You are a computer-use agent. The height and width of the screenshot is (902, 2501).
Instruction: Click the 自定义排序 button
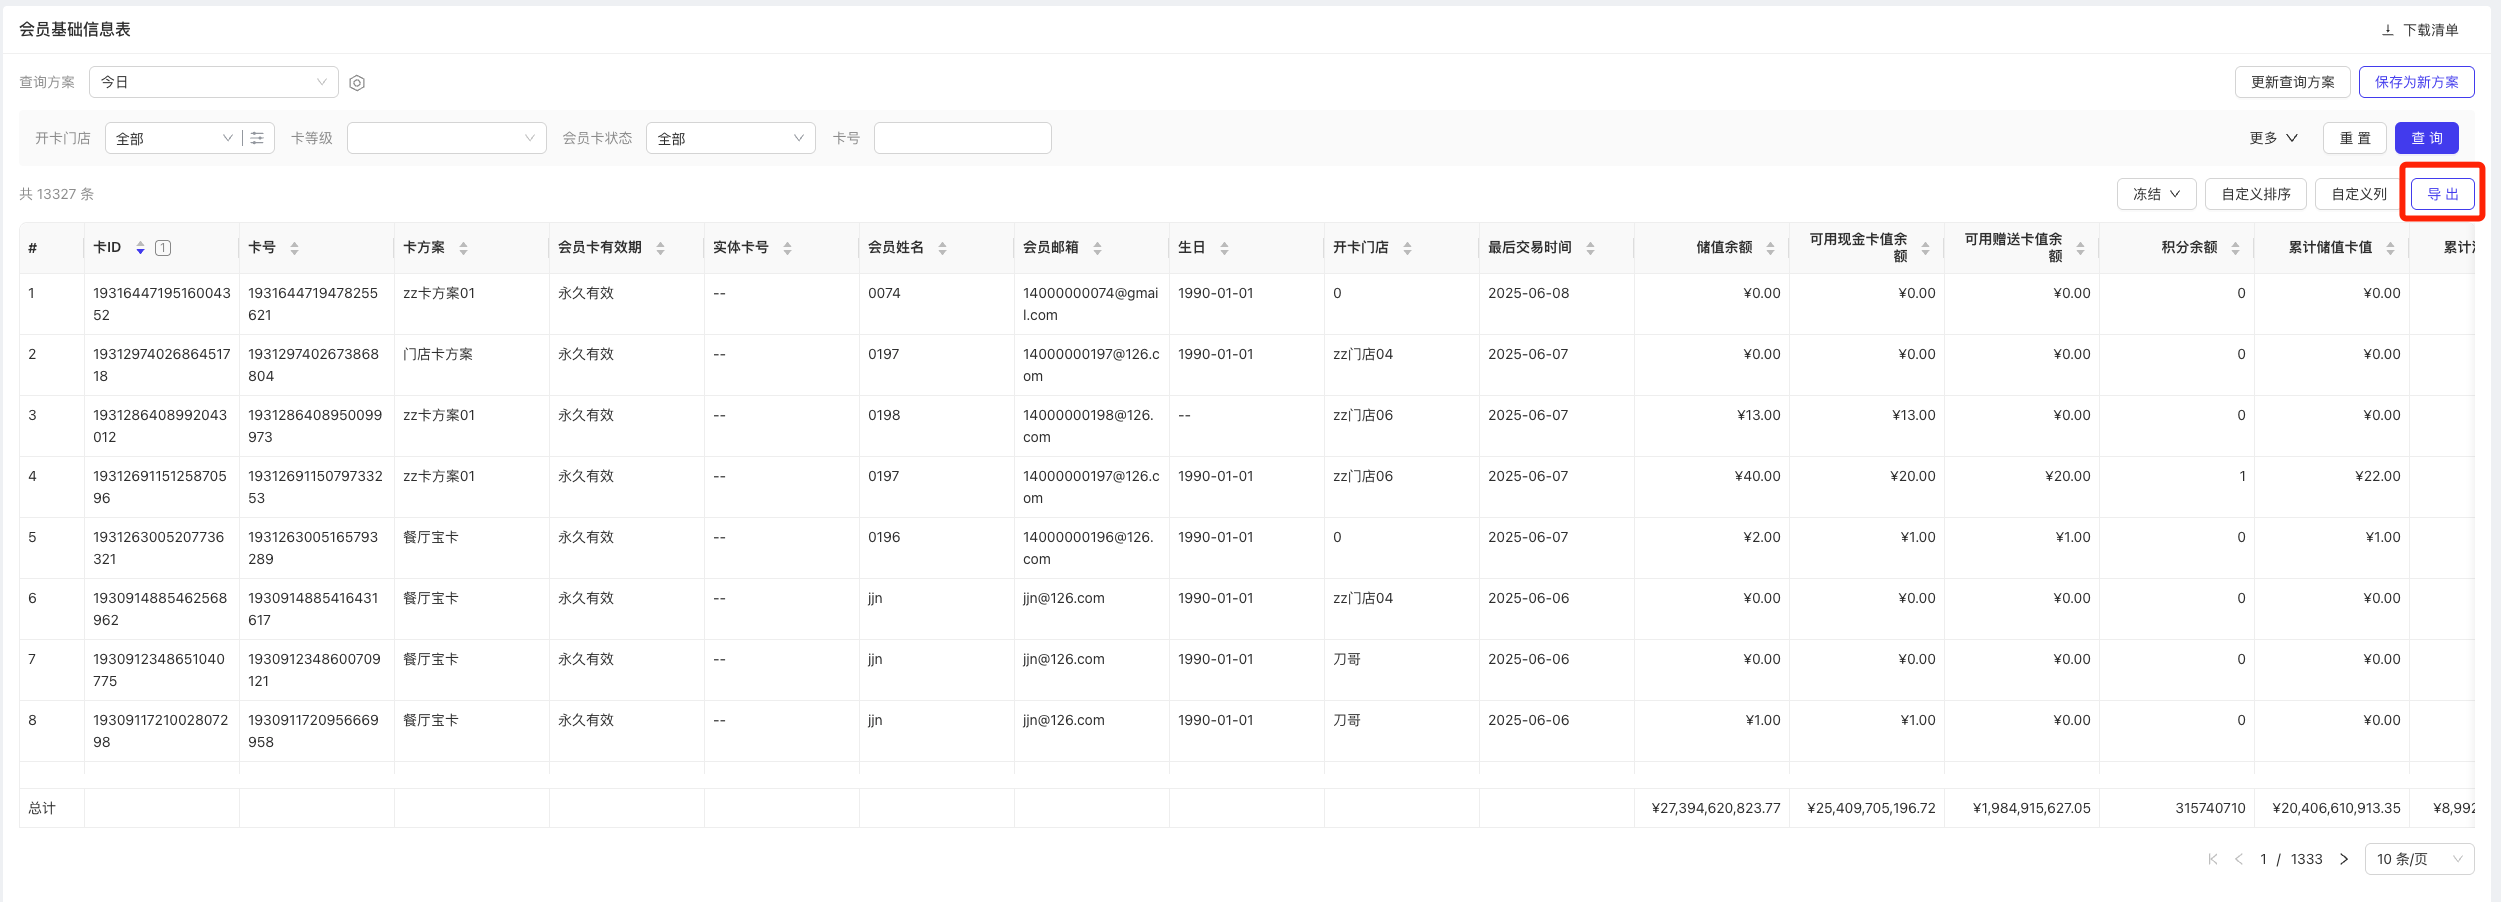[2256, 194]
